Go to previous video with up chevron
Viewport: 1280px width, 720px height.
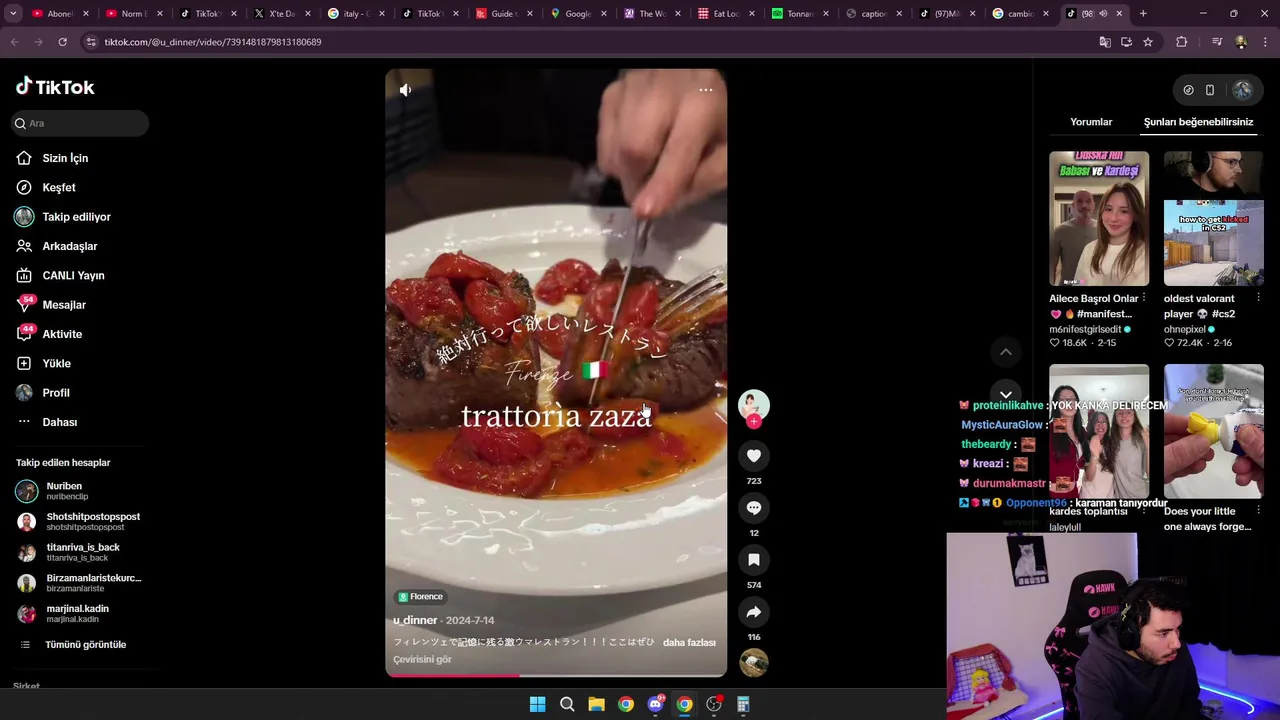pyautogui.click(x=1006, y=352)
